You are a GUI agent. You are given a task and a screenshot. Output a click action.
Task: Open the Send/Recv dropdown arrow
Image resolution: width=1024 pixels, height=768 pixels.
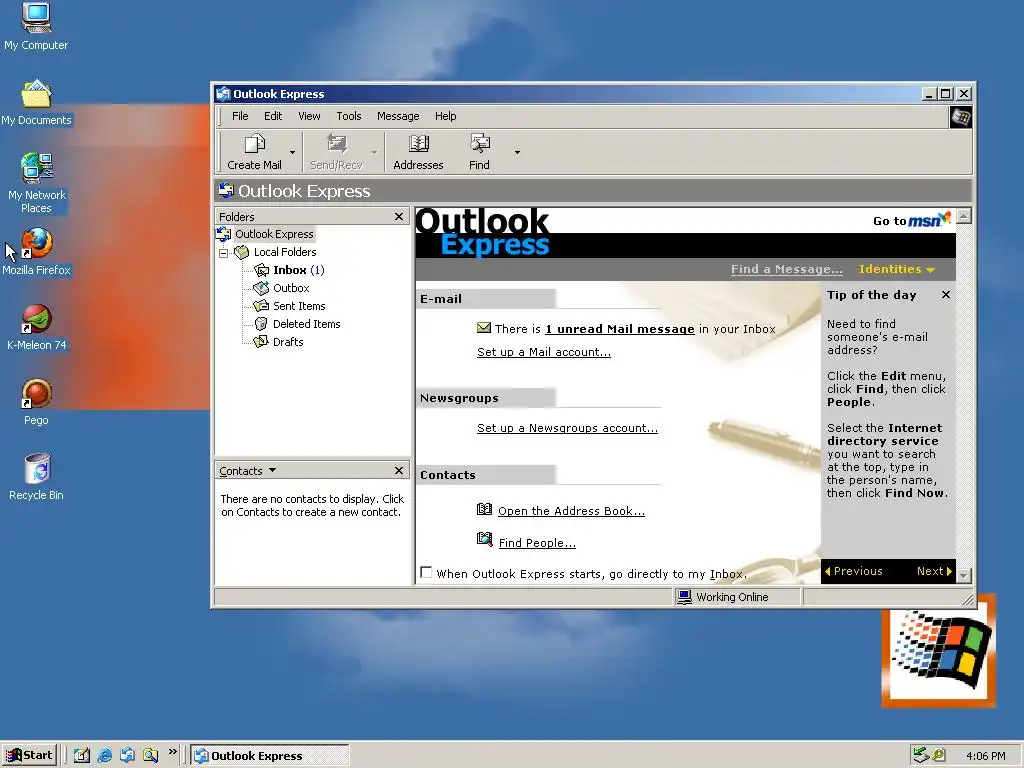(374, 152)
